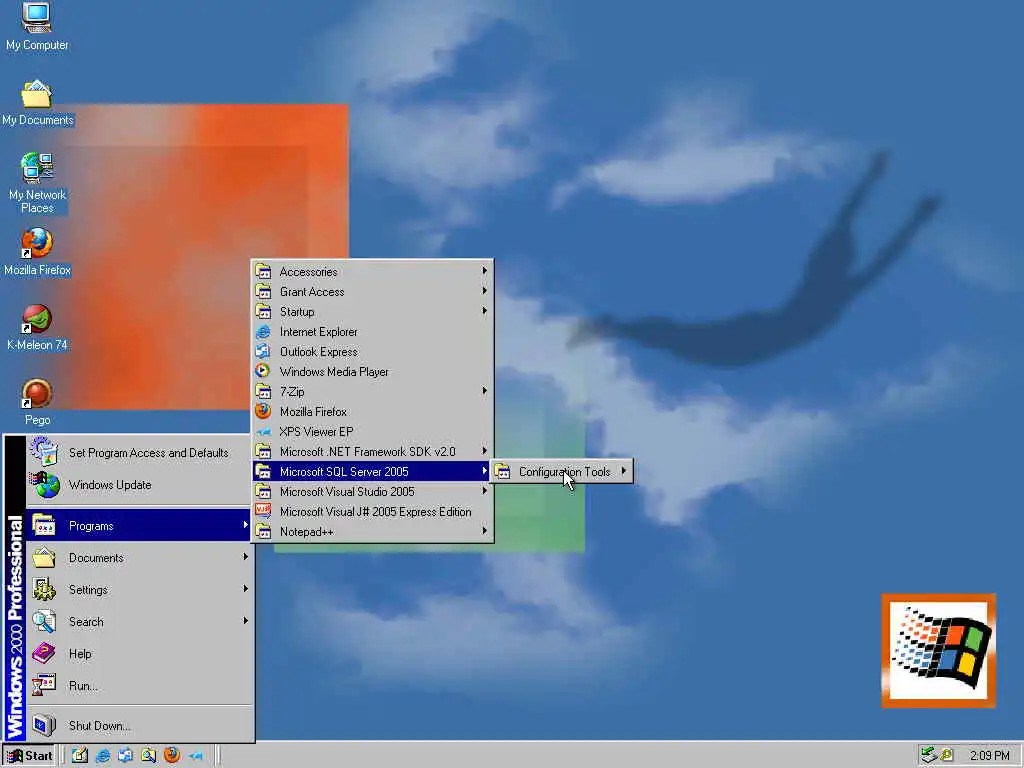
Task: Open My Computer desktop icon
Action: point(37,26)
